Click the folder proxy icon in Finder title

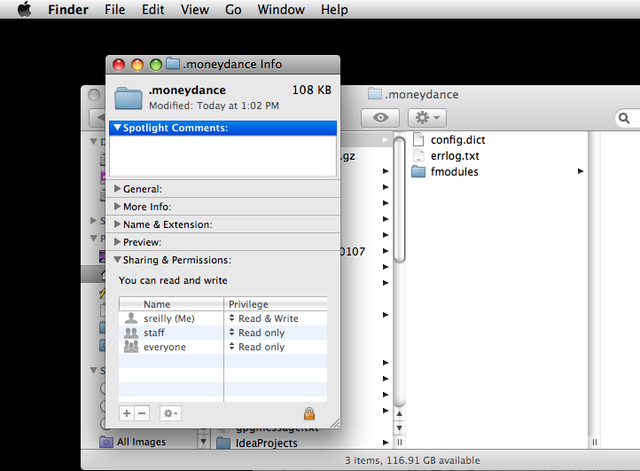(x=374, y=94)
